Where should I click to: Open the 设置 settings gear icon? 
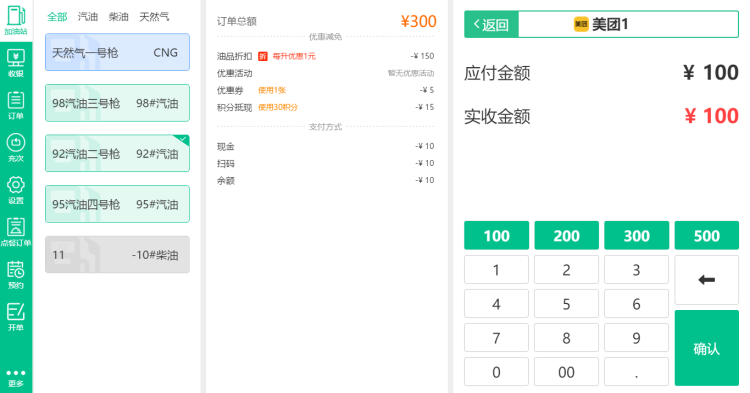point(16,190)
